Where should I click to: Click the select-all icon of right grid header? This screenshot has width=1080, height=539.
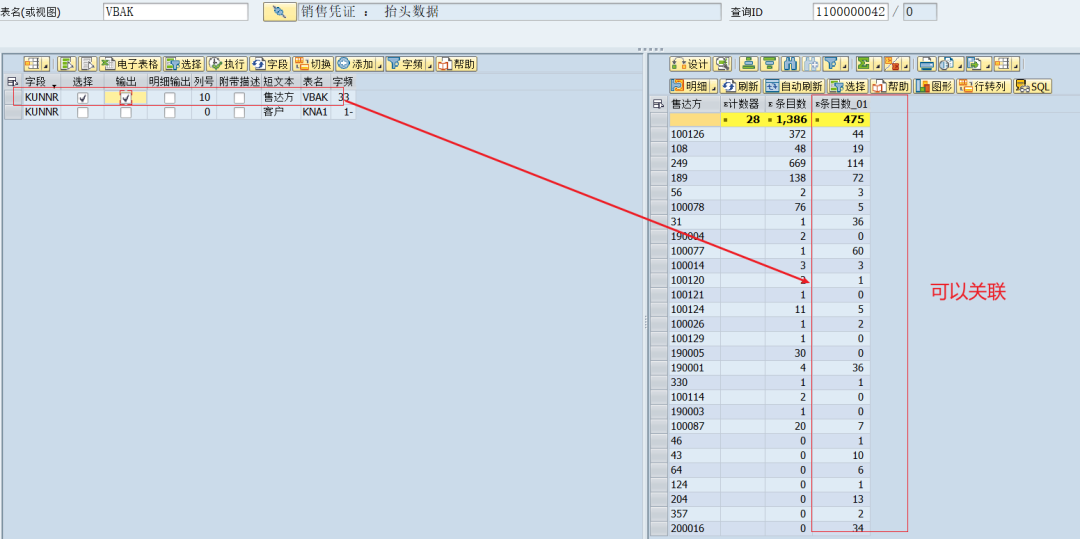pos(659,104)
